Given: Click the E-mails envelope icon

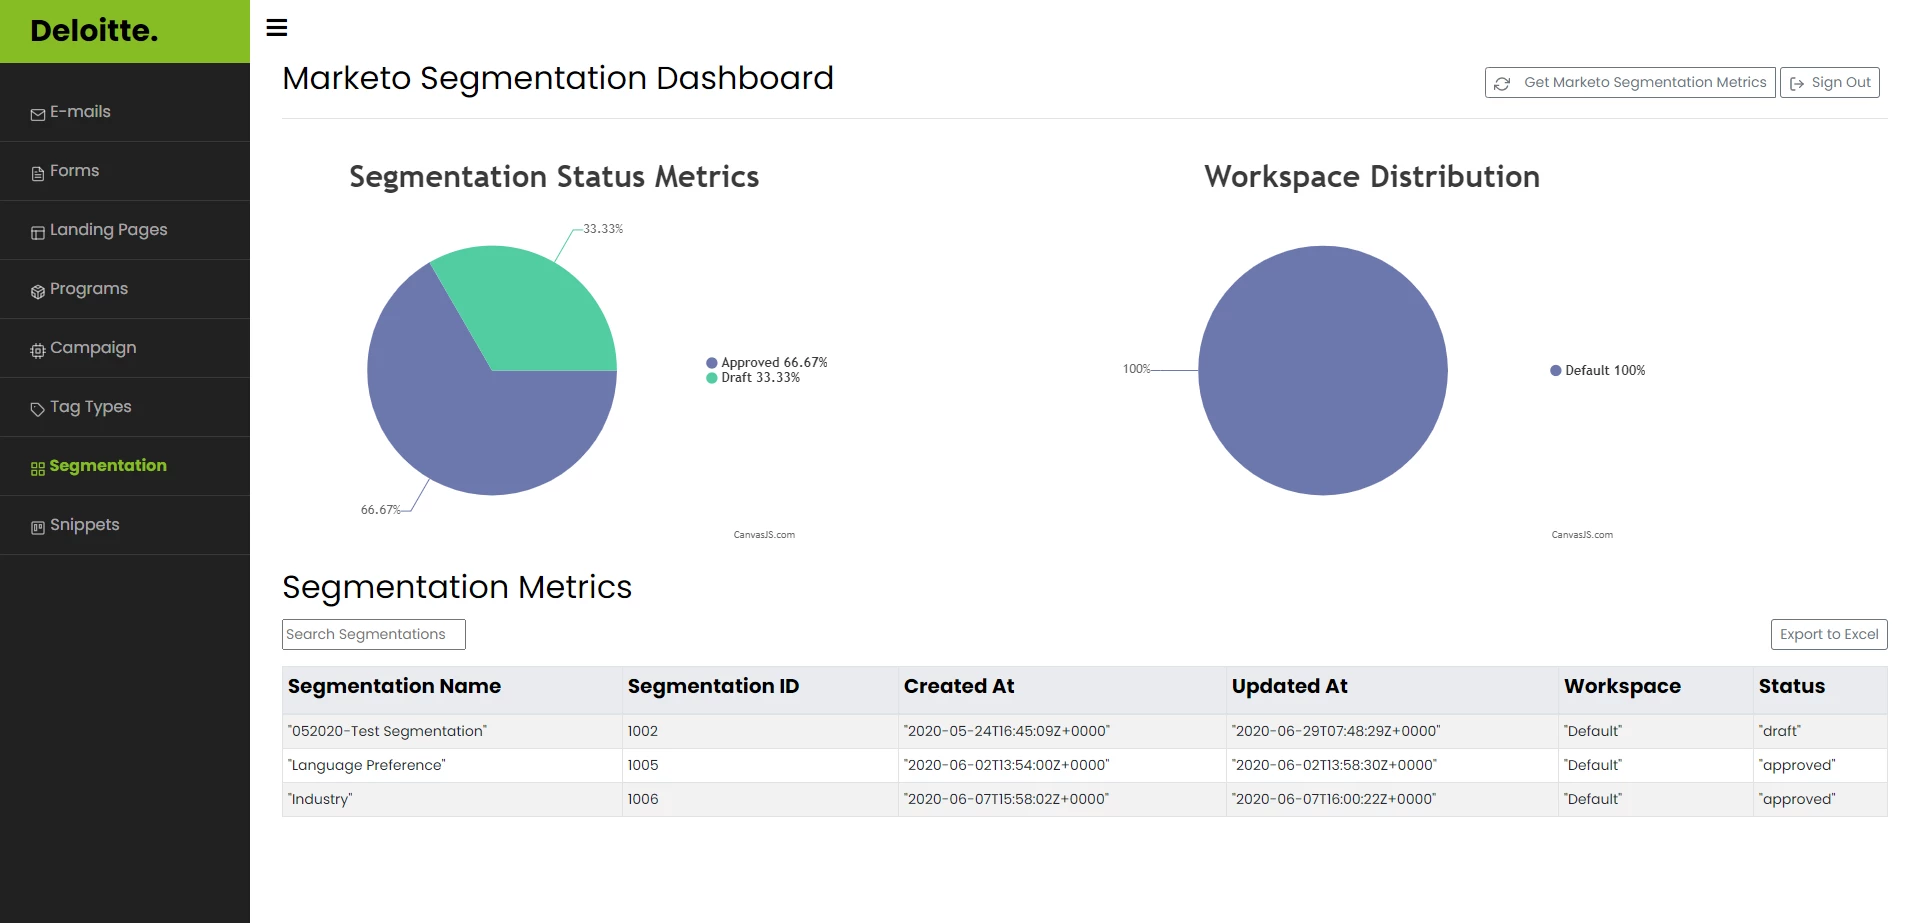Looking at the screenshot, I should [x=38, y=115].
